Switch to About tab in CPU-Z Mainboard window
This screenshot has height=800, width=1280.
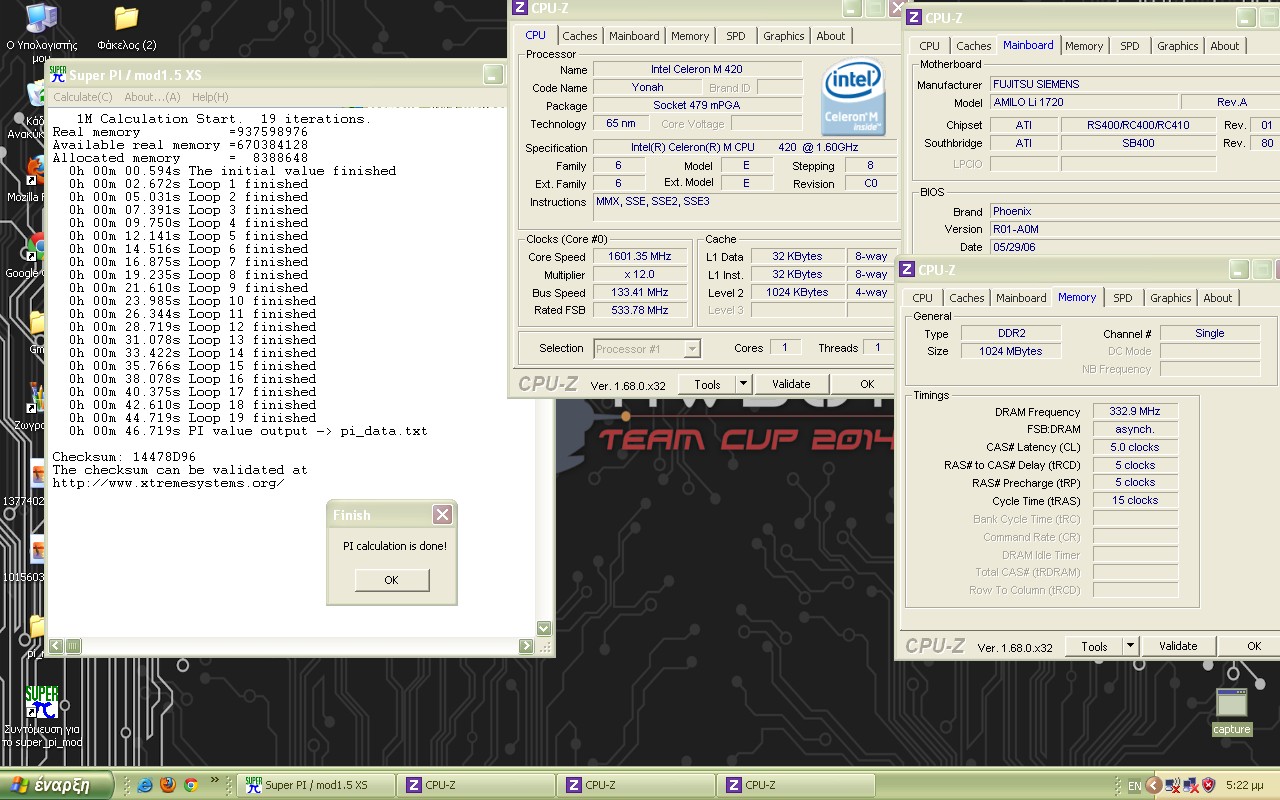point(1225,46)
